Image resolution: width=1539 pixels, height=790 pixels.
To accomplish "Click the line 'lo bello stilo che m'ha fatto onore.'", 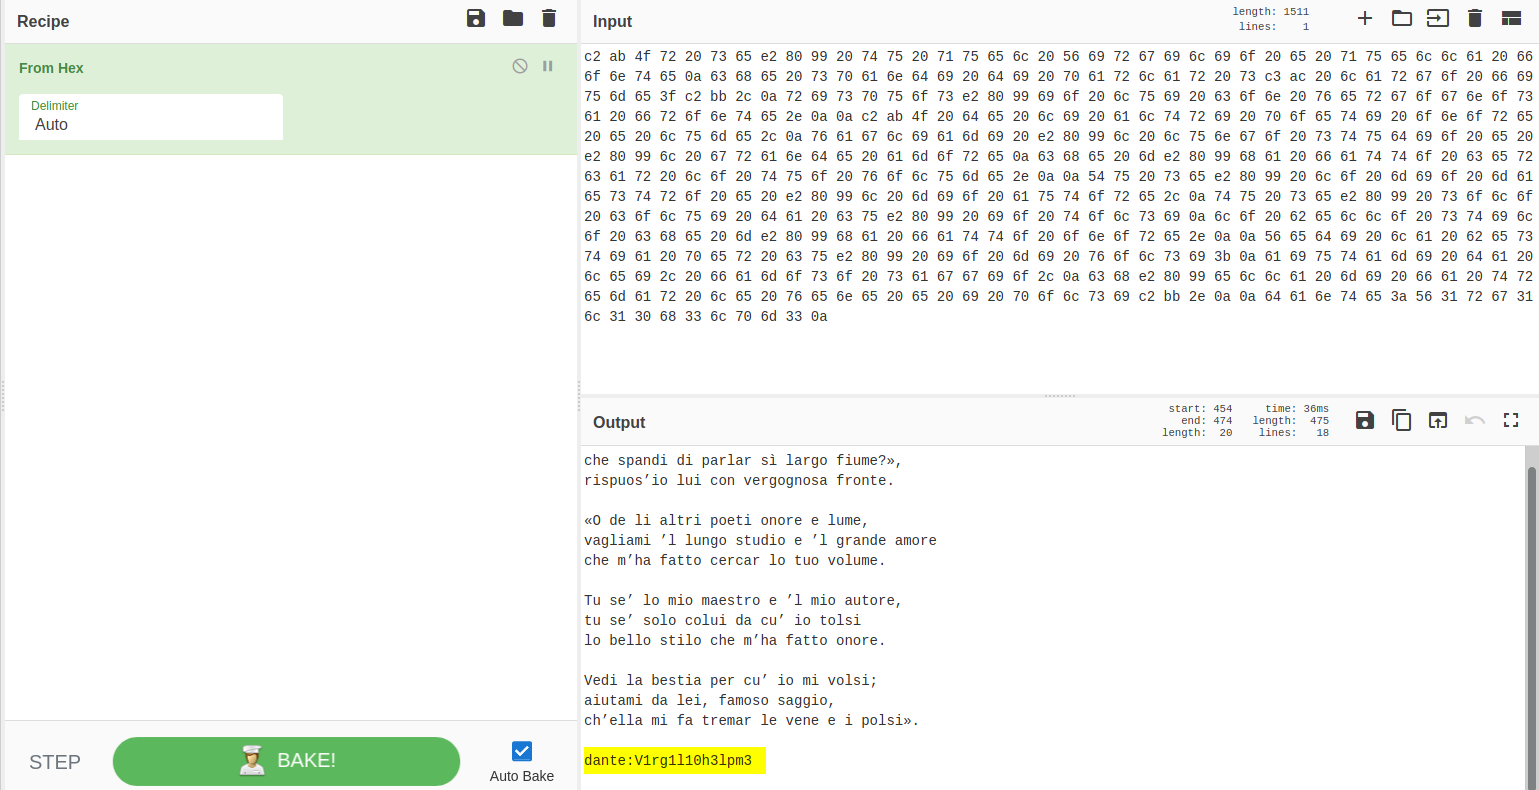I will pyautogui.click(x=735, y=641).
